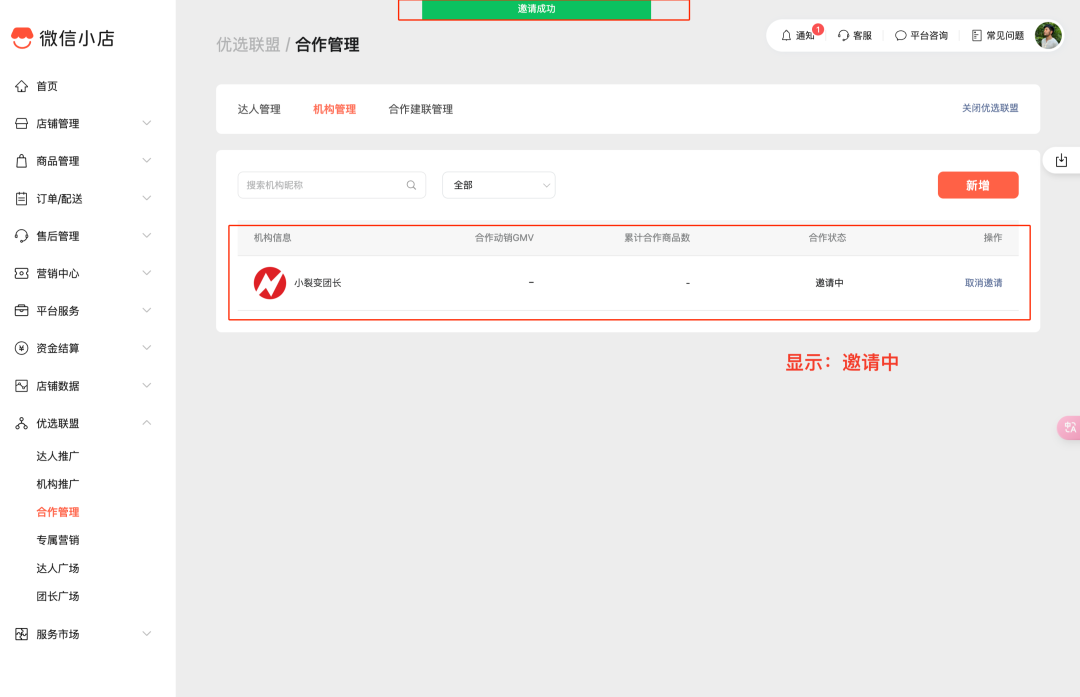Open 店铺数据 store data sidebar icon
Image resolution: width=1080 pixels, height=697 pixels.
24,385
